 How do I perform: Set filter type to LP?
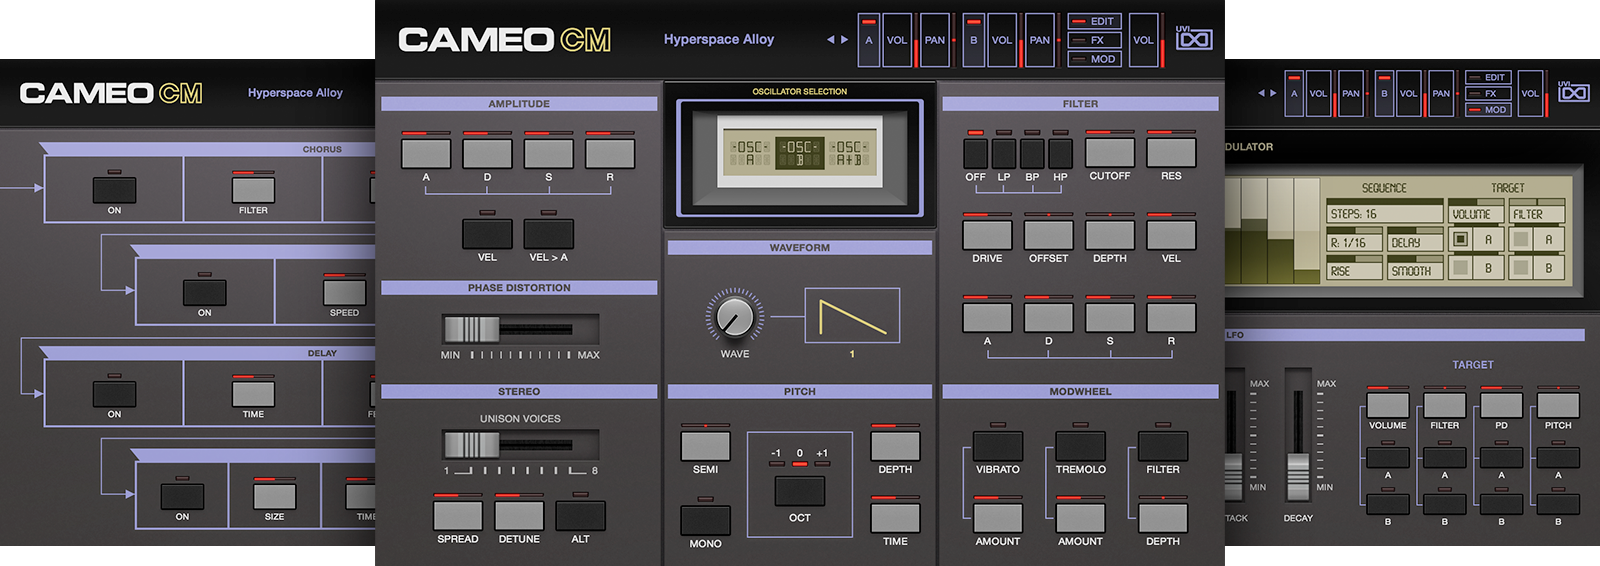click(x=1004, y=153)
